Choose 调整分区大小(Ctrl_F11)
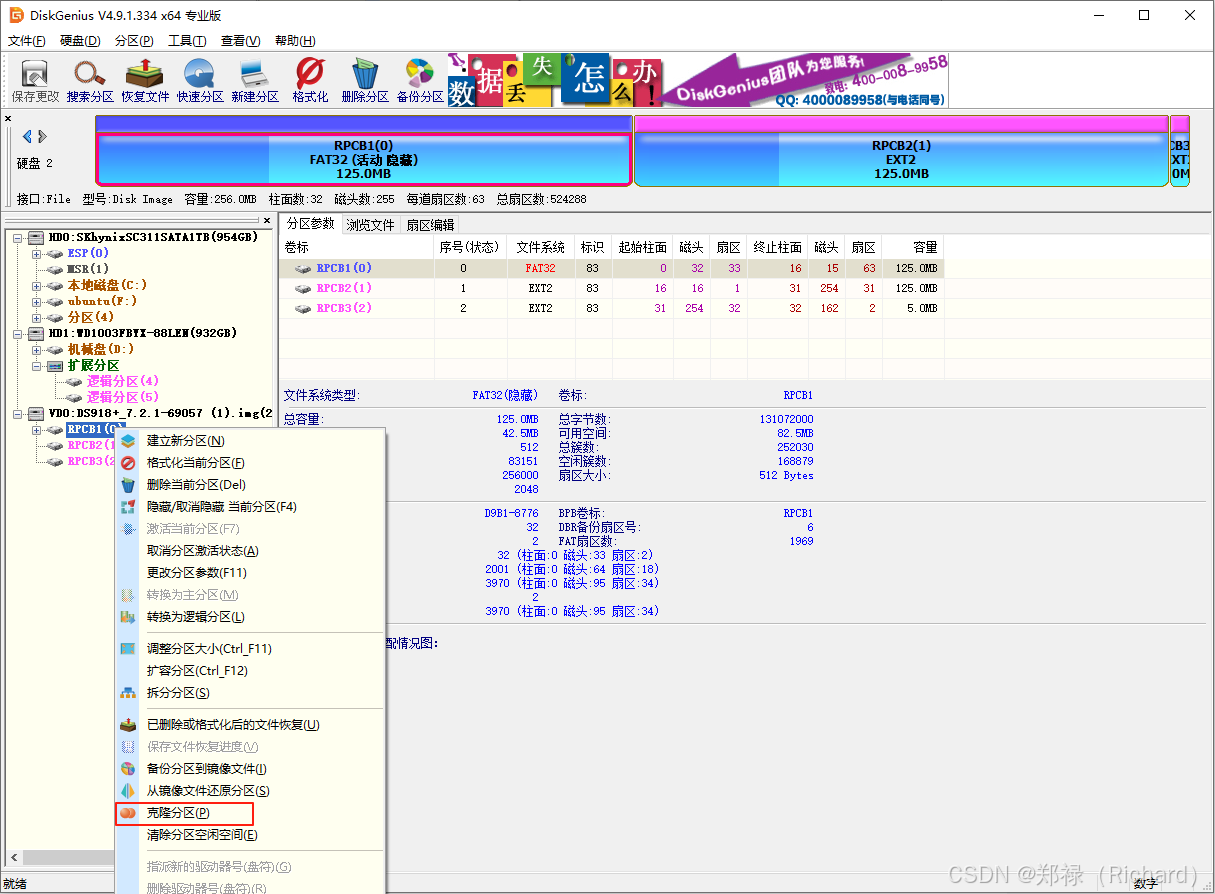This screenshot has height=894, width=1215. 250,648
